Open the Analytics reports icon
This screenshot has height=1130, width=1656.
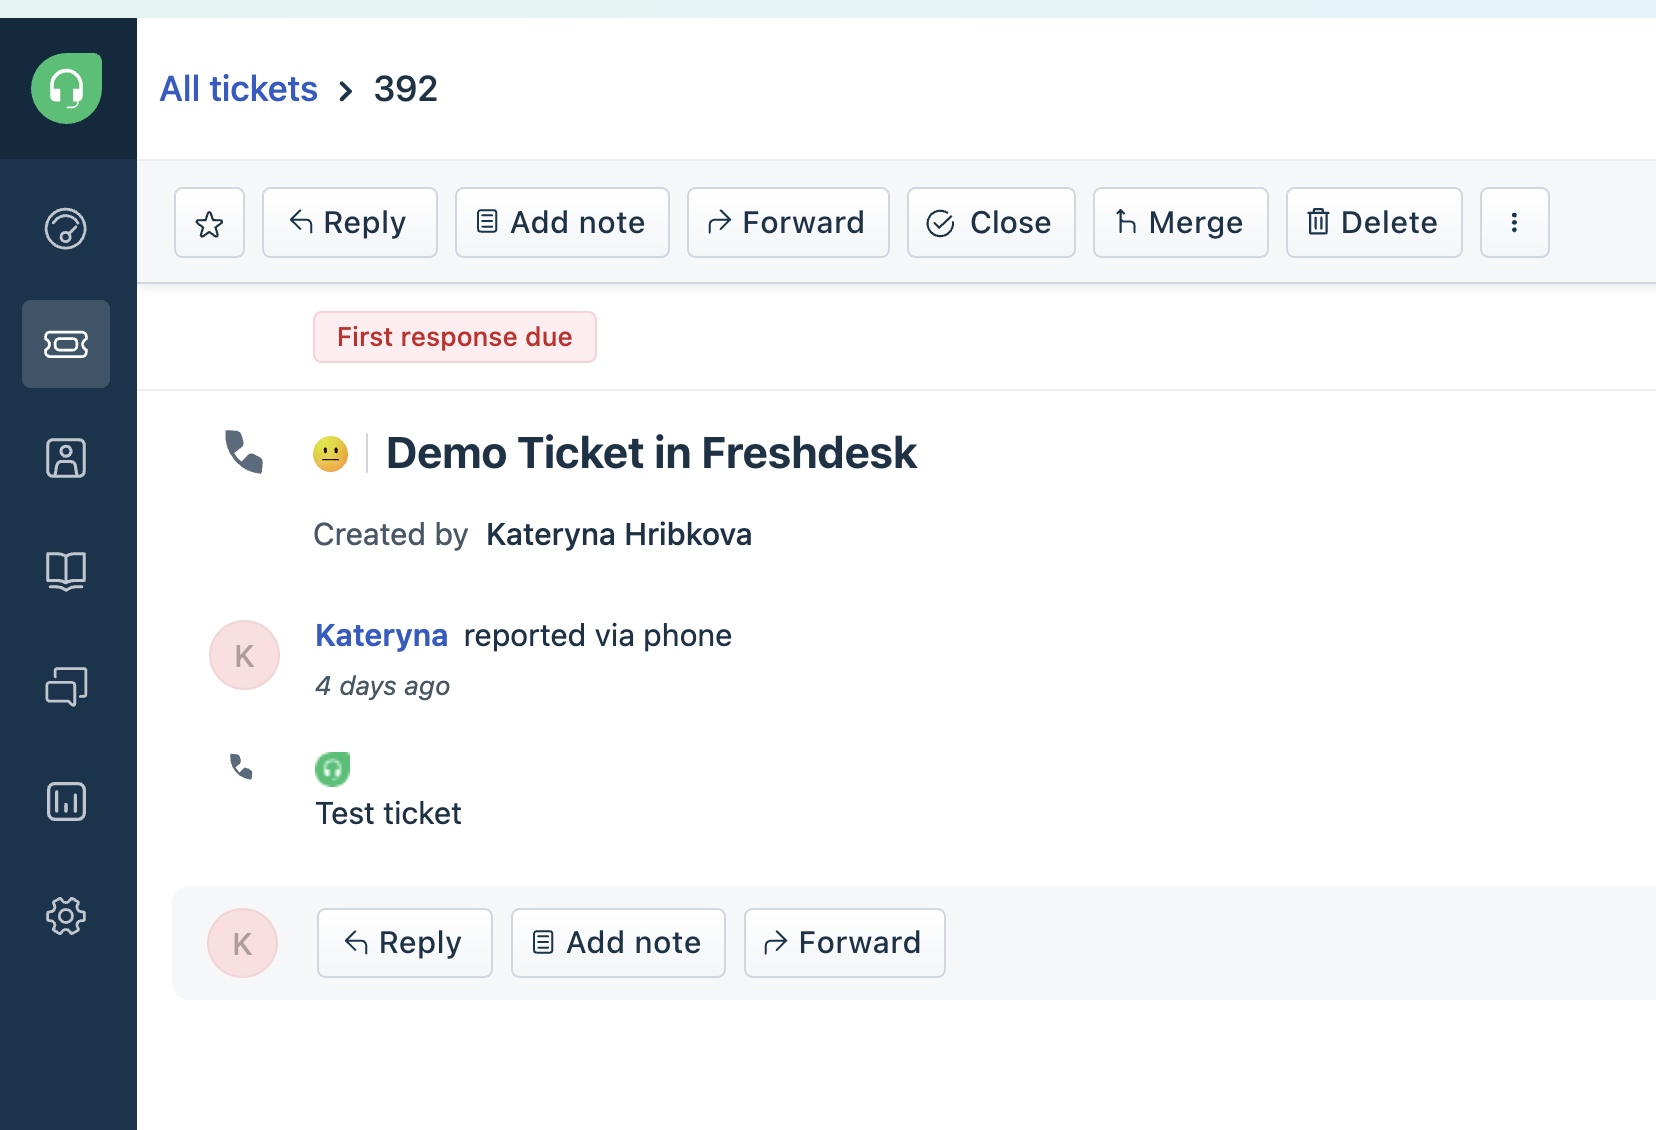(x=66, y=801)
